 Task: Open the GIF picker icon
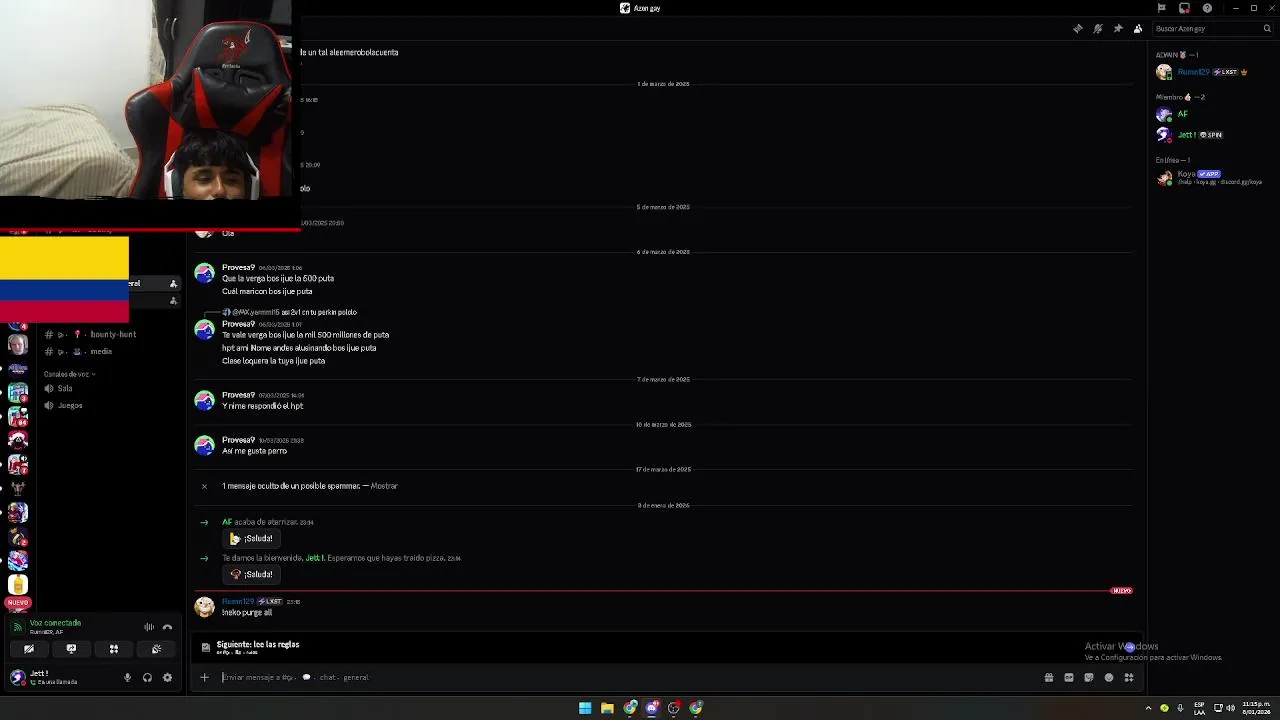(1068, 678)
